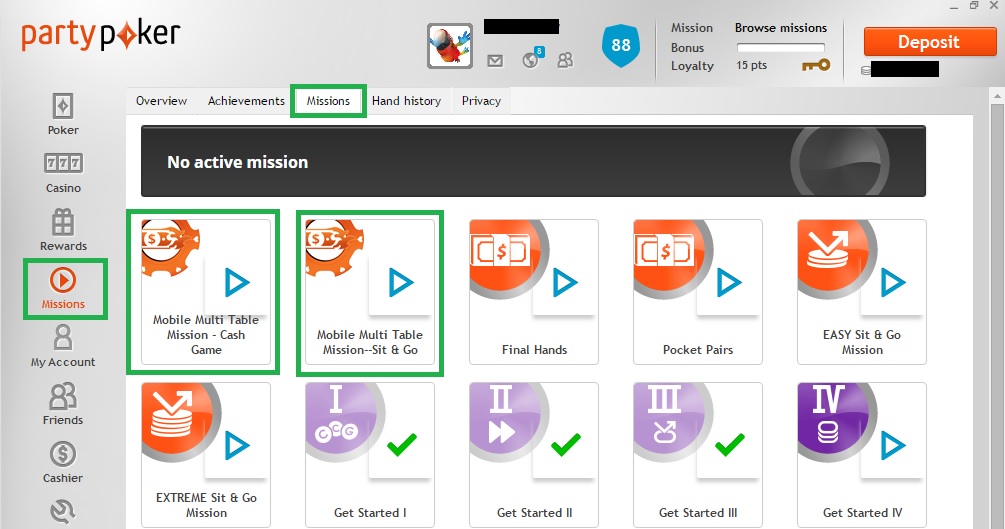Open the friends icon in header
Viewport: 1005px width, 529px height.
coord(565,60)
